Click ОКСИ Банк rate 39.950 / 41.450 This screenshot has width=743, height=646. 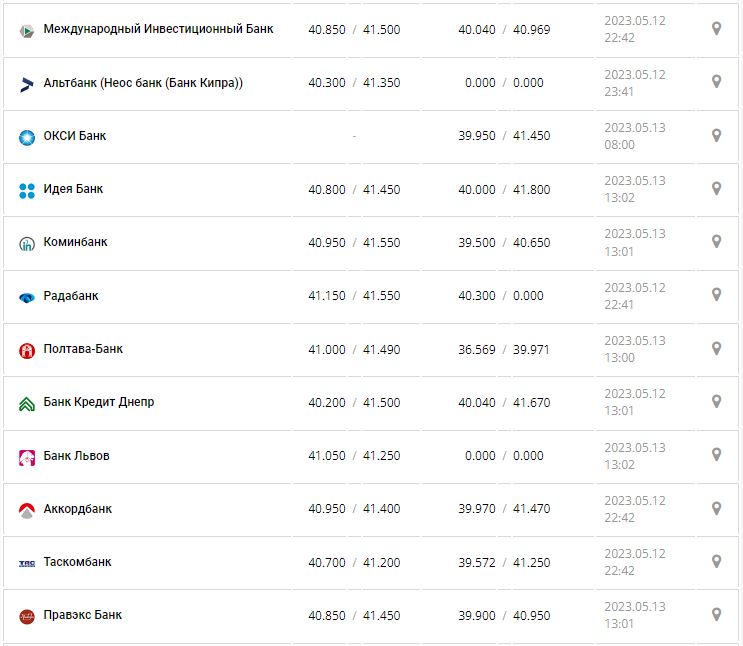[504, 136]
